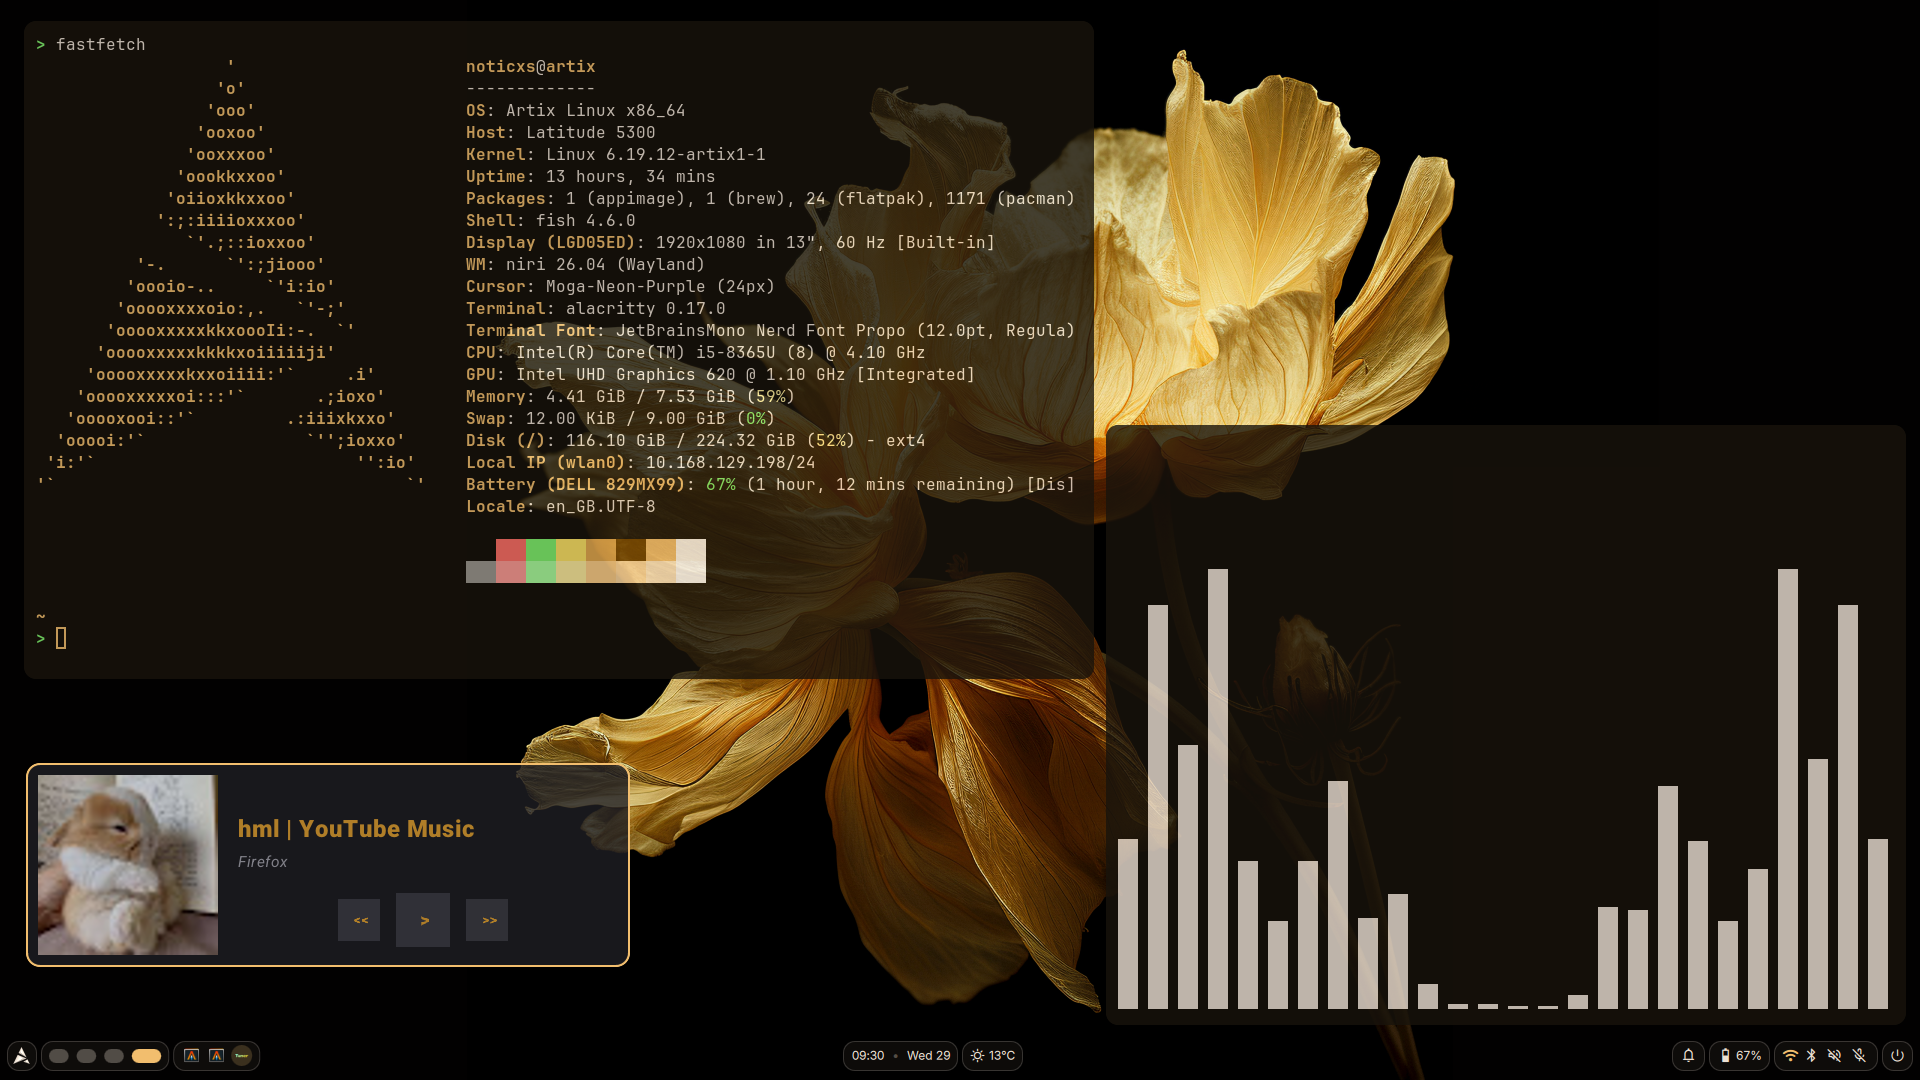Click the 'Memory: 4.41 GiB / 7.53 GiB' line
Image resolution: width=1920 pixels, height=1080 pixels.
coord(630,397)
